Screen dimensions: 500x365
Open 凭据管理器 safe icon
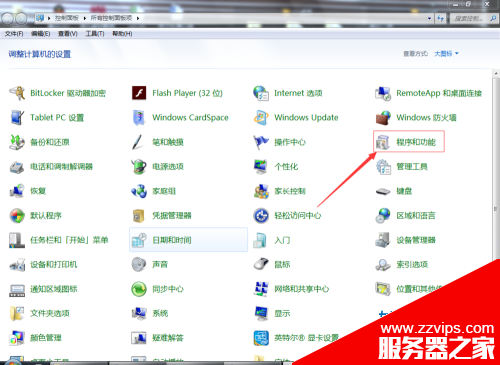point(139,216)
